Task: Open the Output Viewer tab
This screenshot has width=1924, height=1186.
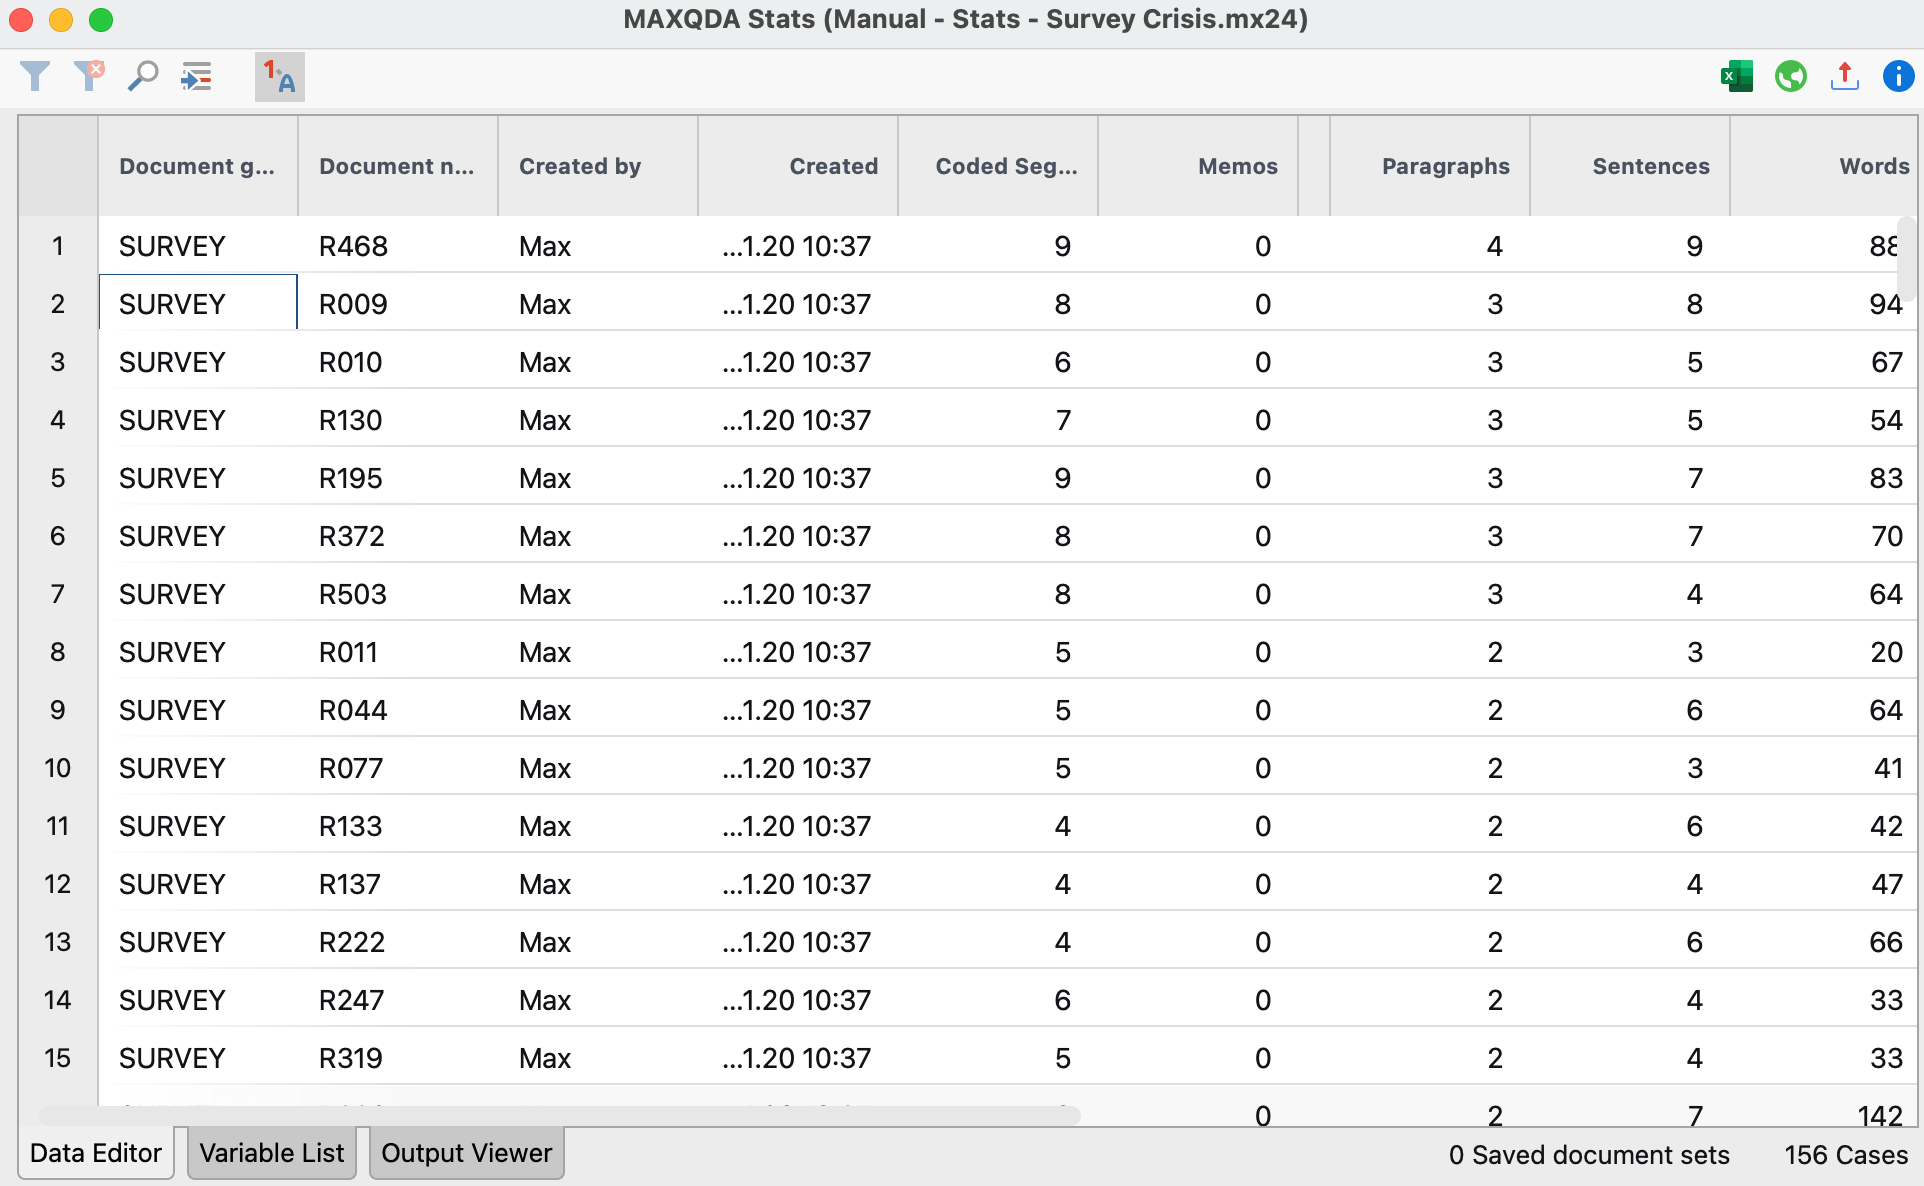Action: point(466,1153)
